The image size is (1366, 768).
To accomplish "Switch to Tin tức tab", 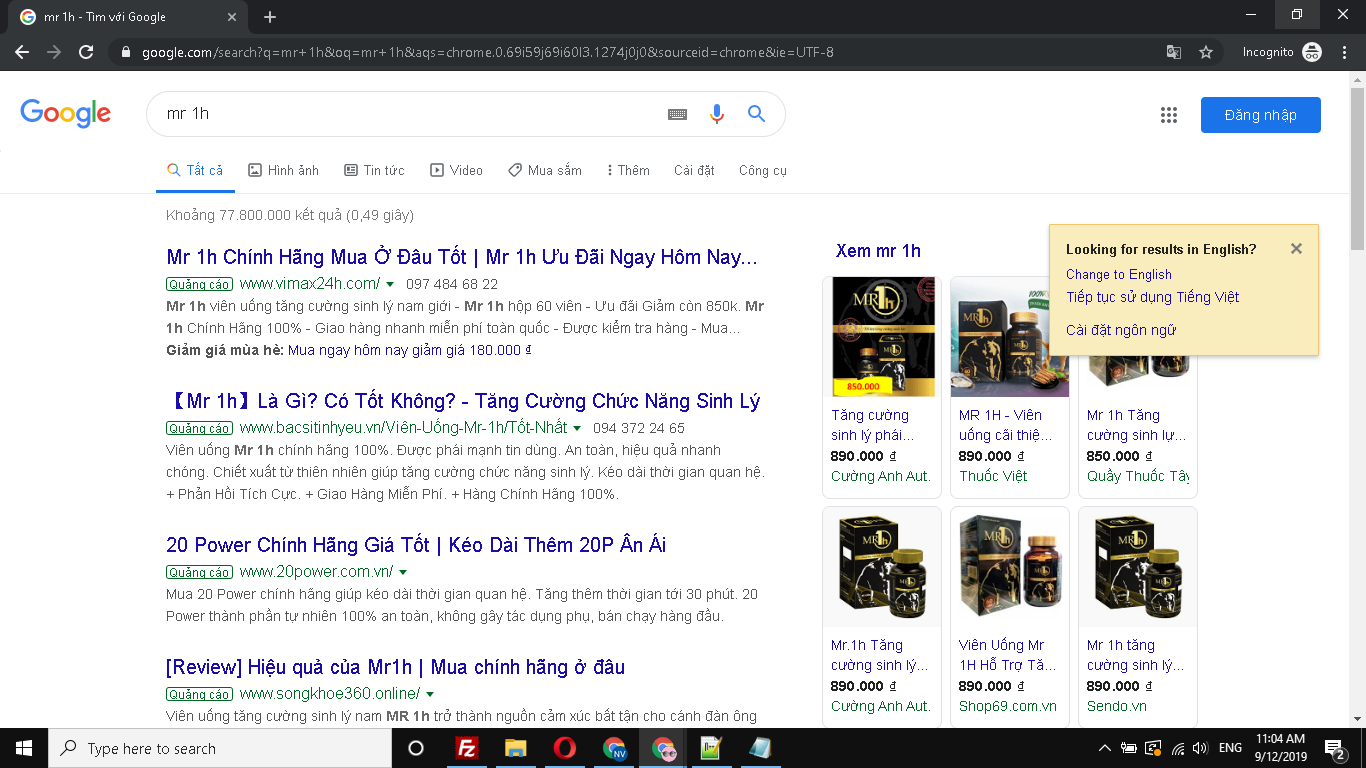I will click(374, 170).
